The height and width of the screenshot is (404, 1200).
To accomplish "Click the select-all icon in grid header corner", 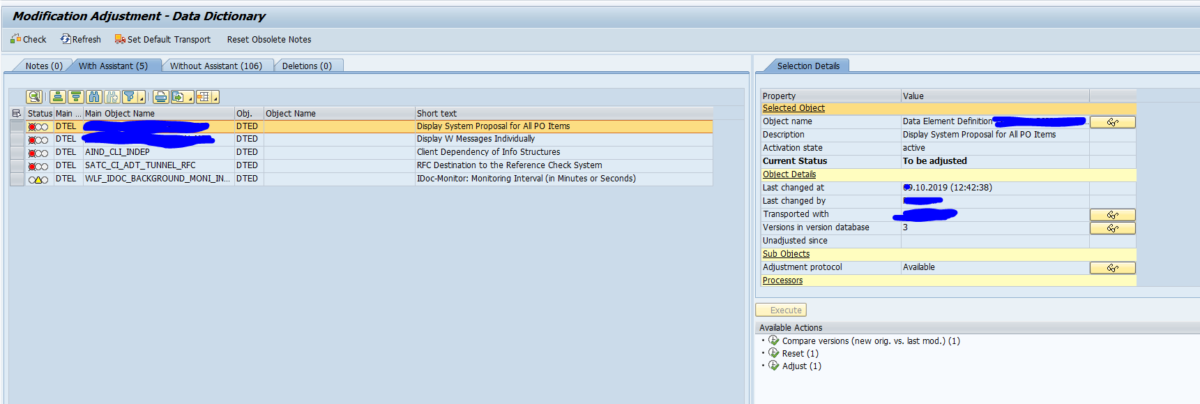I will coord(16,114).
